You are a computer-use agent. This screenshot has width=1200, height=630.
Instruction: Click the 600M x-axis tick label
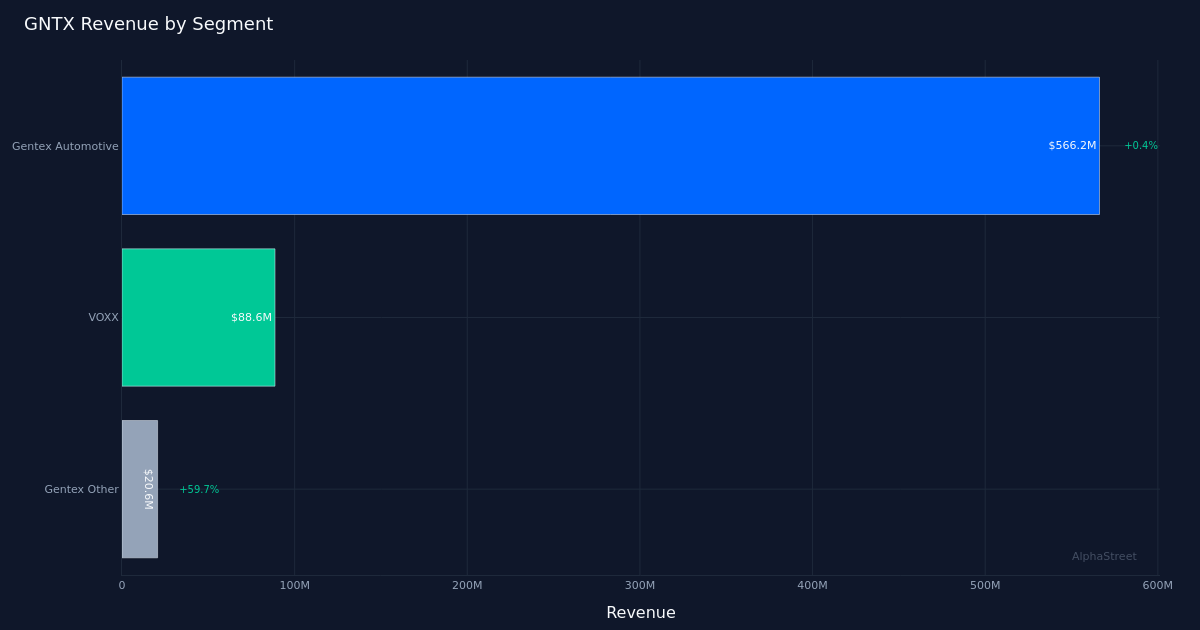(1157, 586)
